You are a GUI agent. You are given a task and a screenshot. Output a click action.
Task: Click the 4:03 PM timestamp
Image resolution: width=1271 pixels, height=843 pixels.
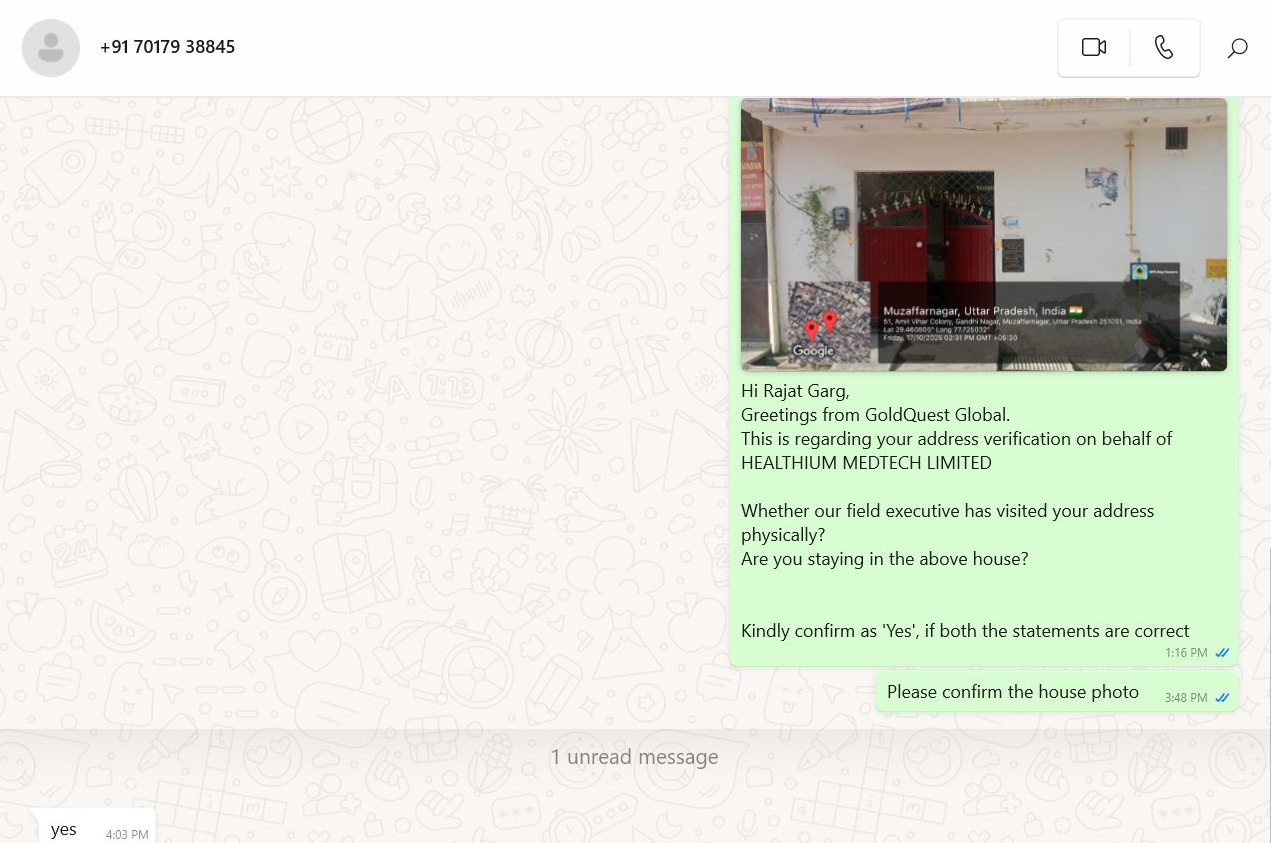click(x=127, y=834)
